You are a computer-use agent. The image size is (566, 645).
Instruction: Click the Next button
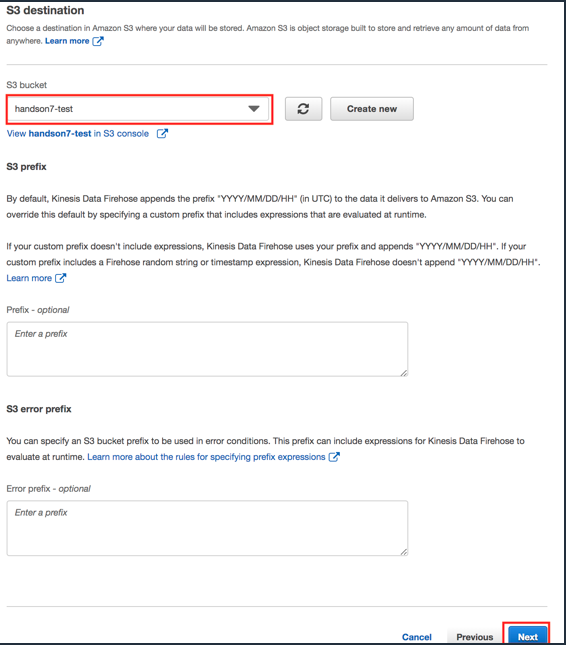coord(528,636)
